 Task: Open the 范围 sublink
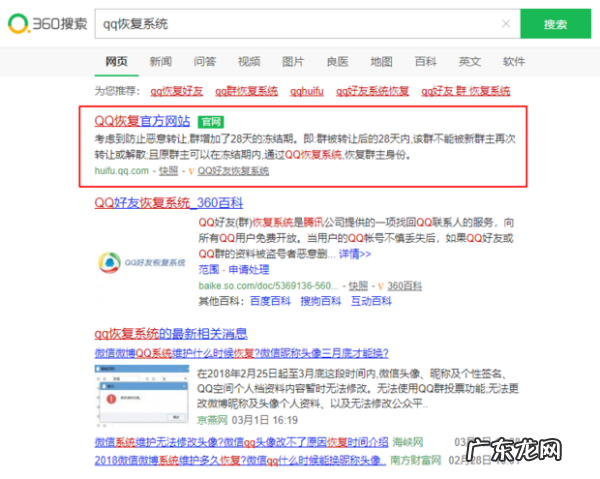coord(209,270)
